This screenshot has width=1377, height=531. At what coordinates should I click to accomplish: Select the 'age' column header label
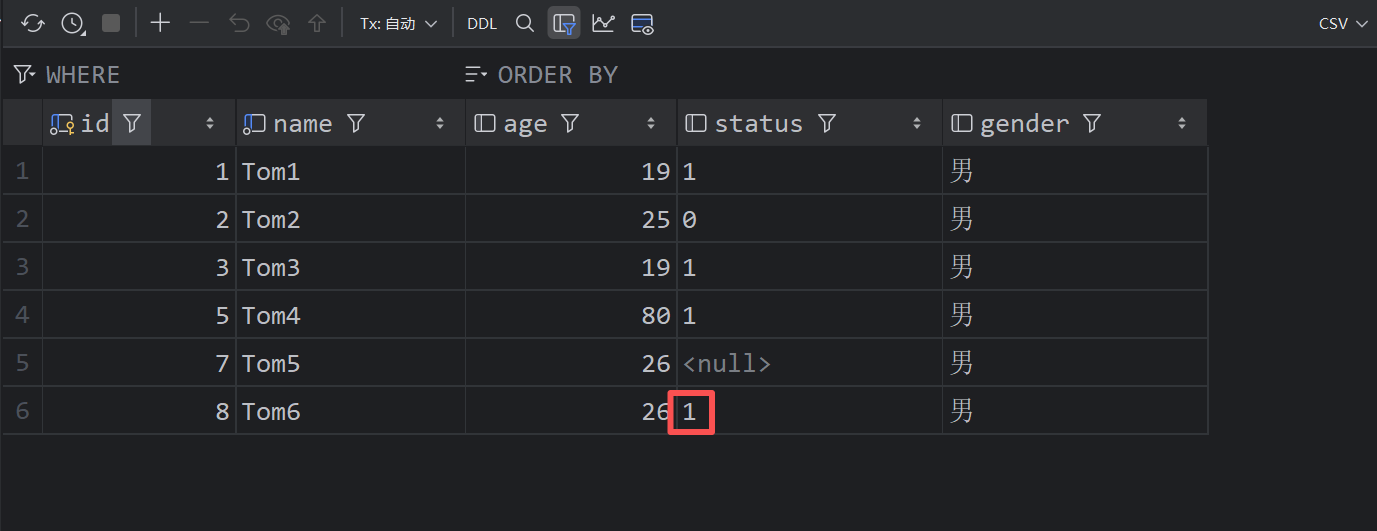pyautogui.click(x=525, y=123)
